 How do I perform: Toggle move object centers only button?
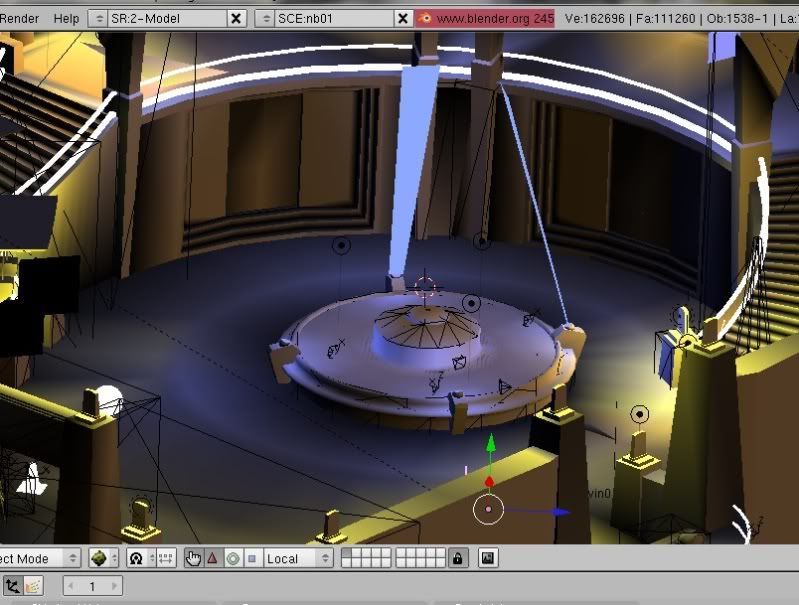(x=166, y=559)
